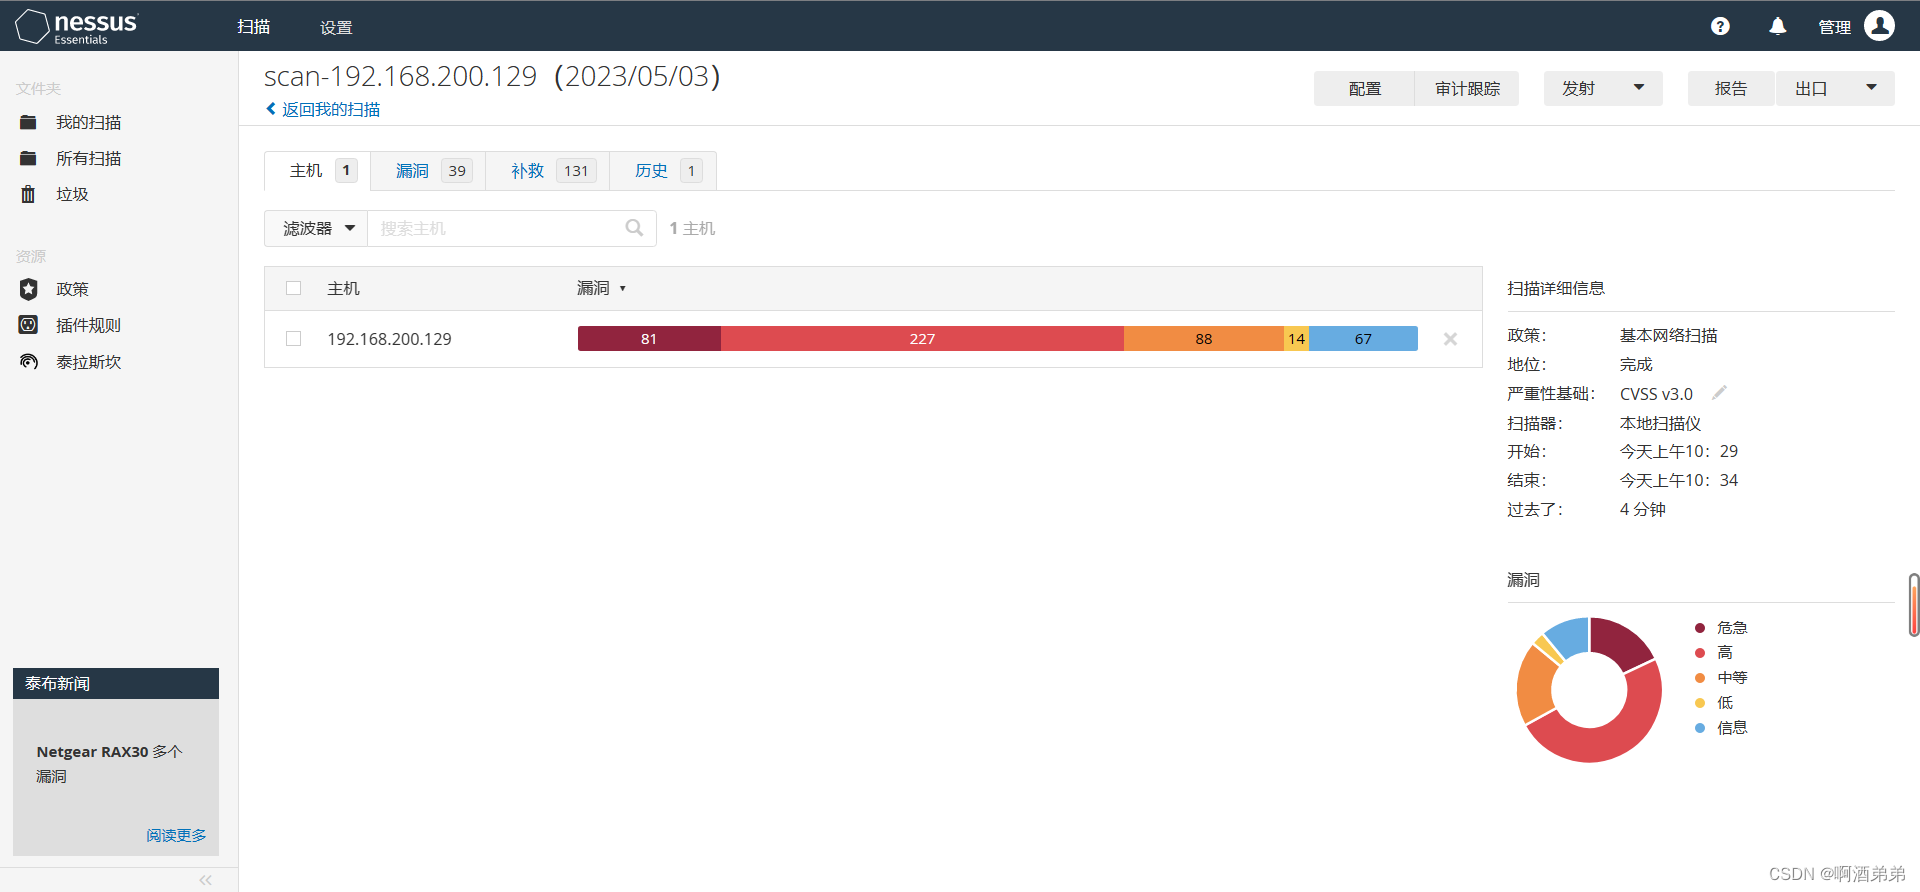Click the 政策 shield icon
This screenshot has width=1920, height=892.
click(x=28, y=289)
